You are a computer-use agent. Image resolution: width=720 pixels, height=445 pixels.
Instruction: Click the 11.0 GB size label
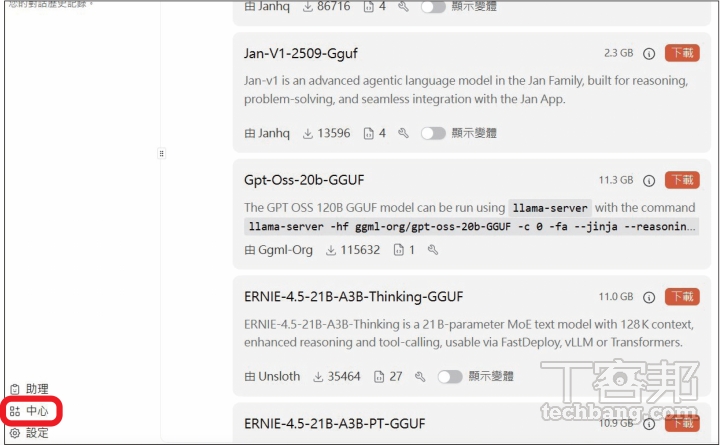[616, 297]
